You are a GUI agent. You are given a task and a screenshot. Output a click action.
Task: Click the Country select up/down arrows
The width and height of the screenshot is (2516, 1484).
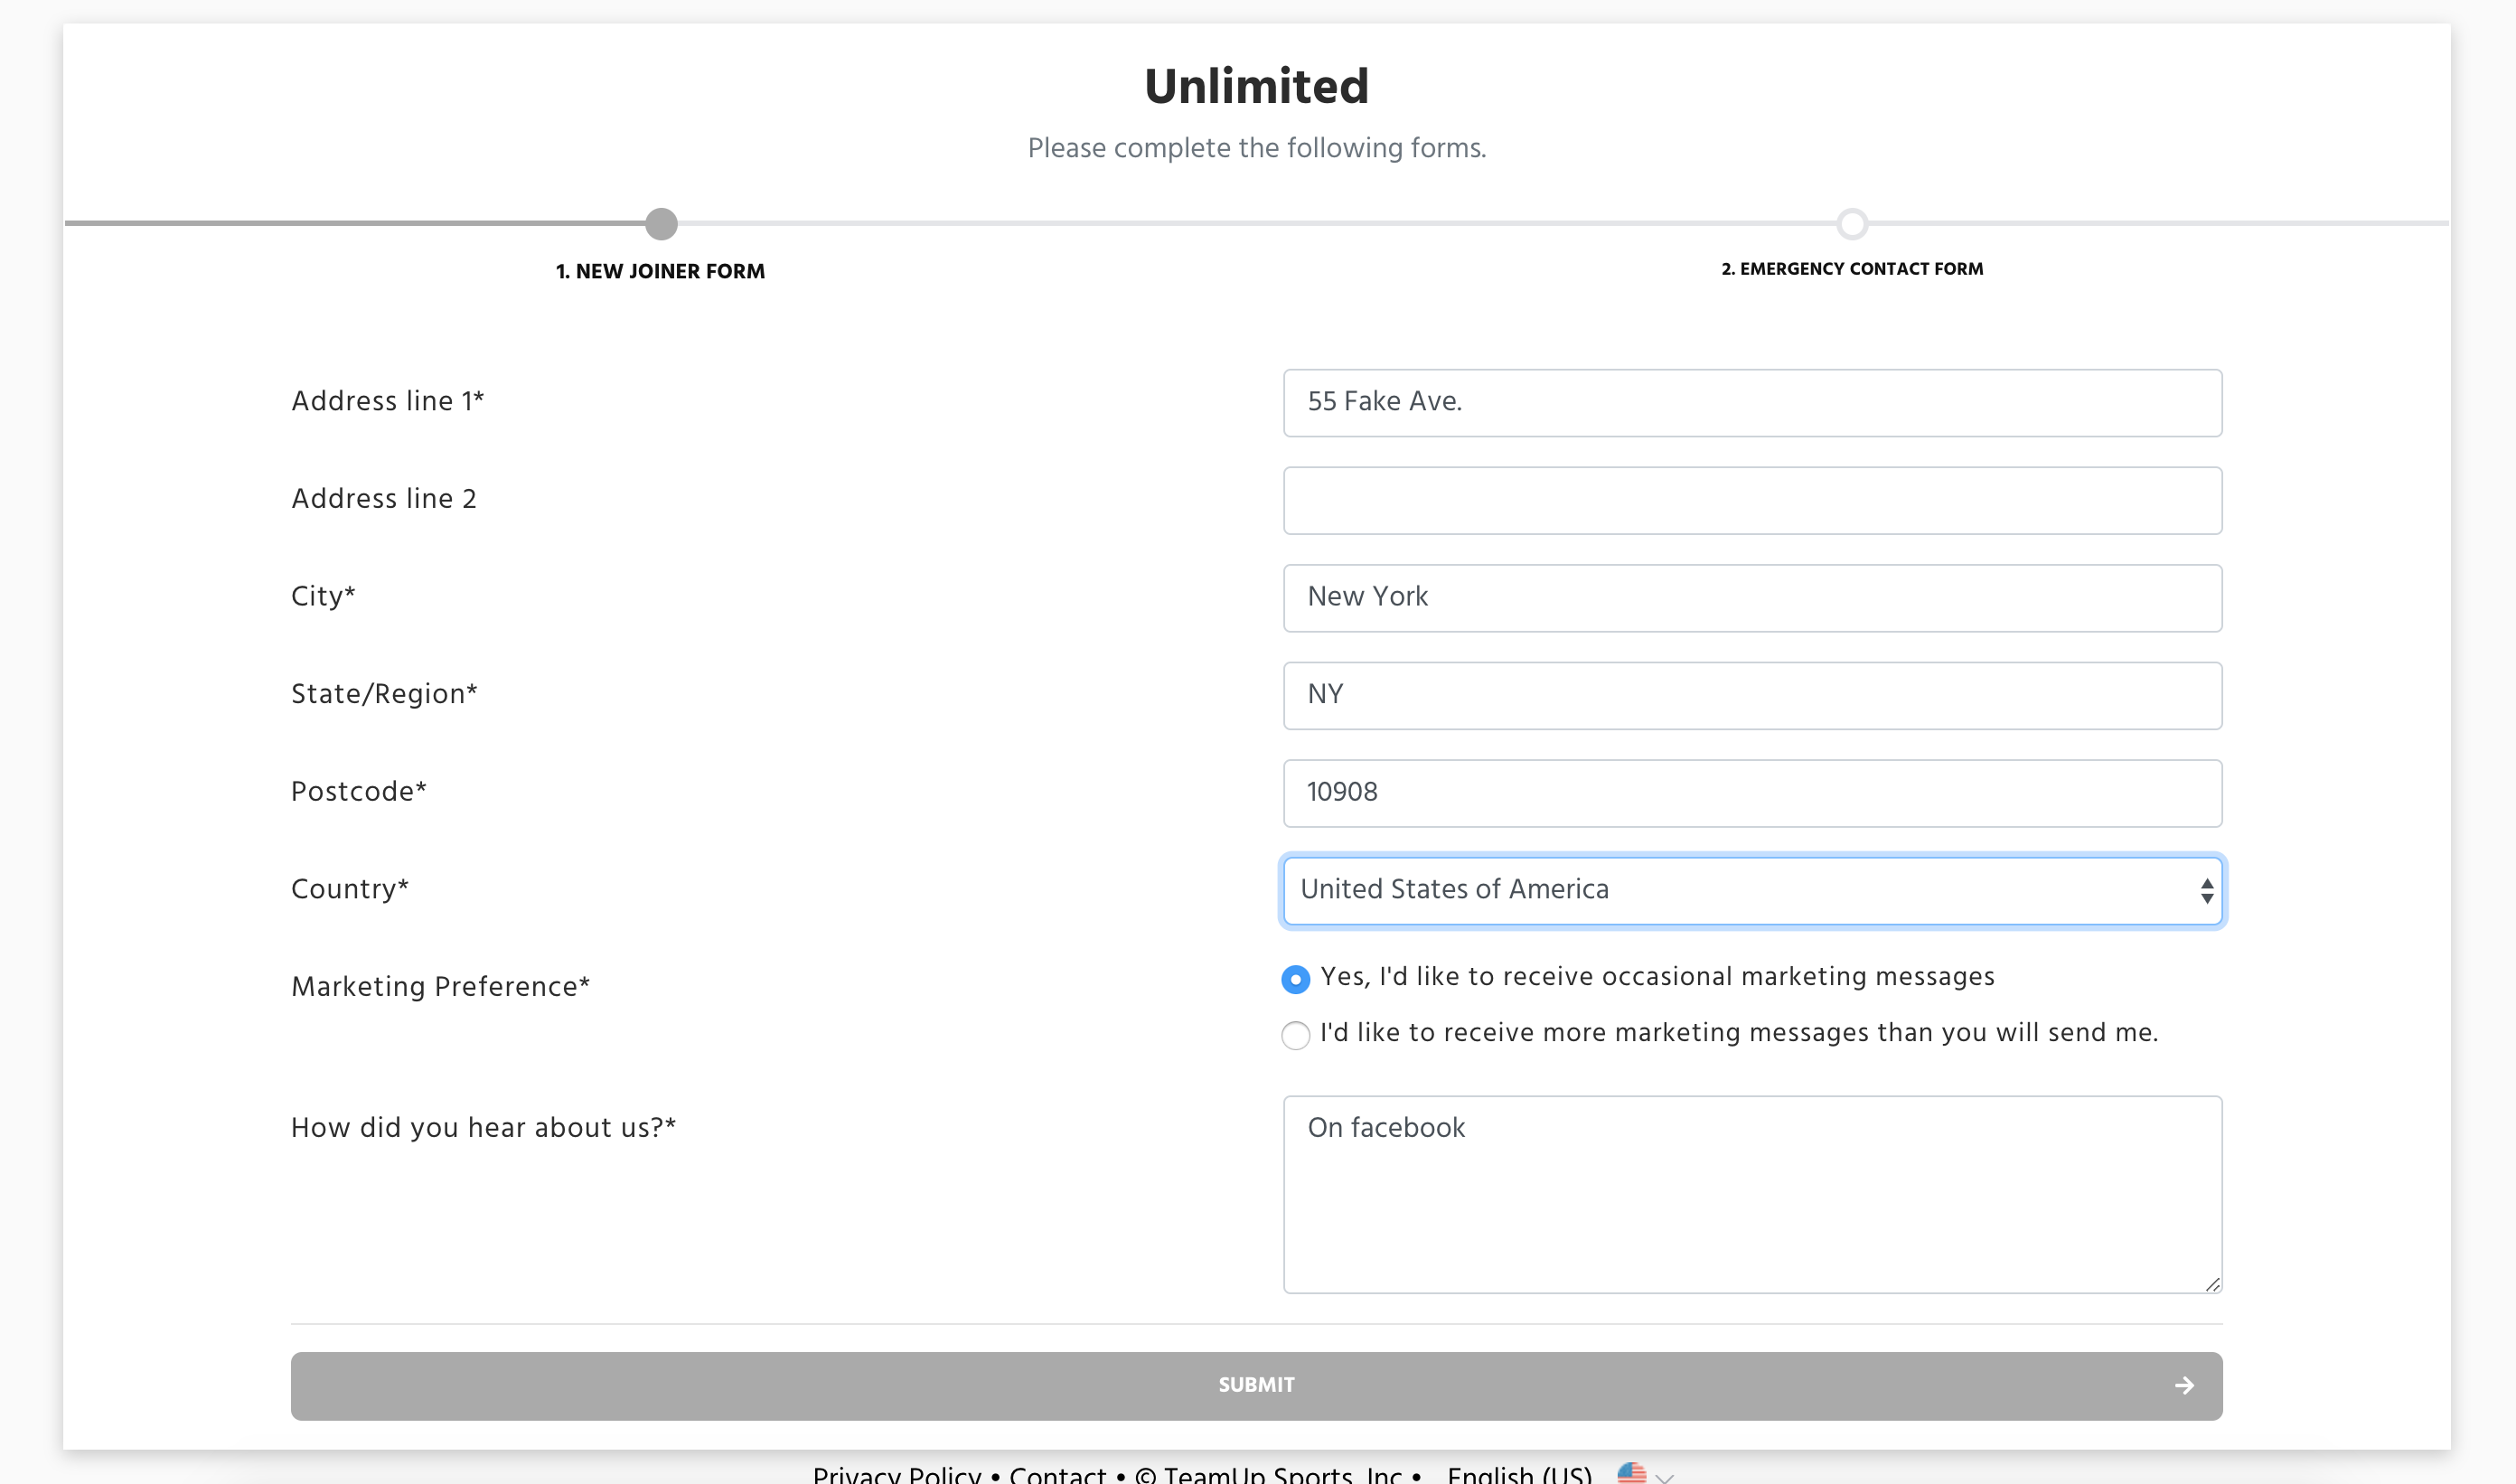2206,890
